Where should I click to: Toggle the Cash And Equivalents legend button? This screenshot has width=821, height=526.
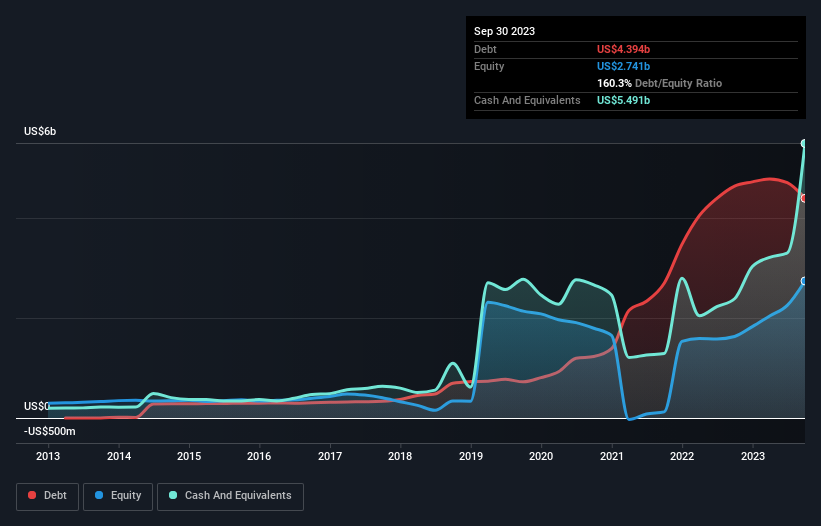click(x=230, y=496)
